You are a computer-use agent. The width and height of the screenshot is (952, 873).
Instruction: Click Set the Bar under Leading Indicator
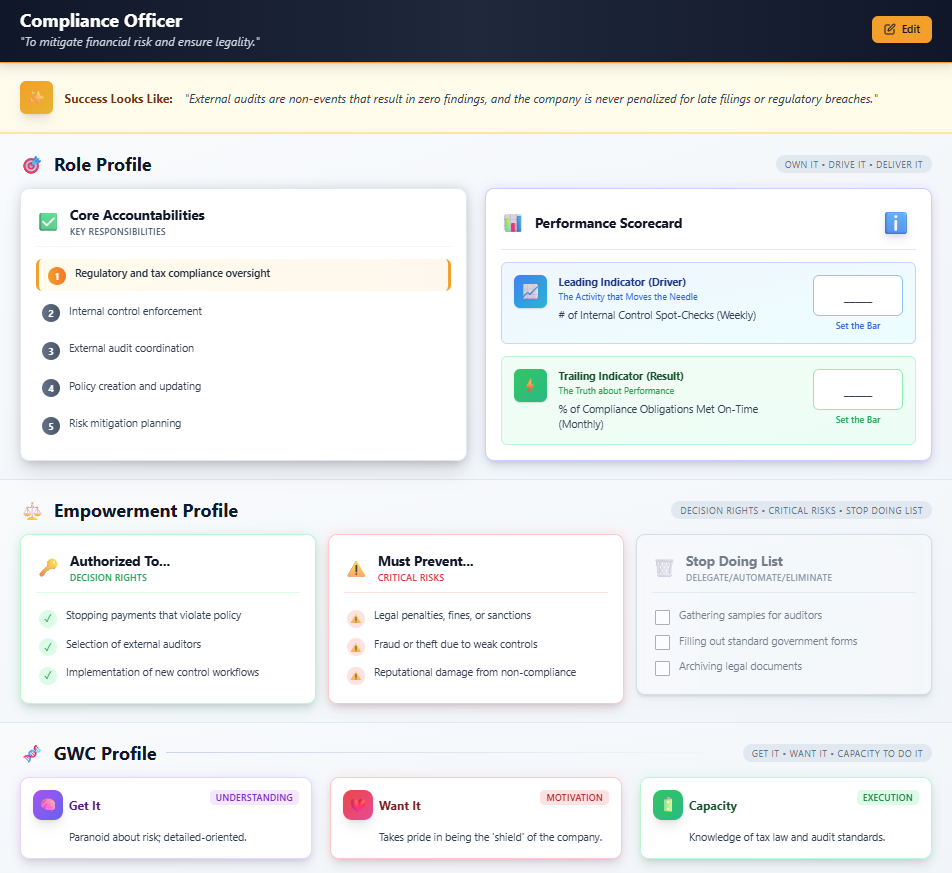coord(857,326)
